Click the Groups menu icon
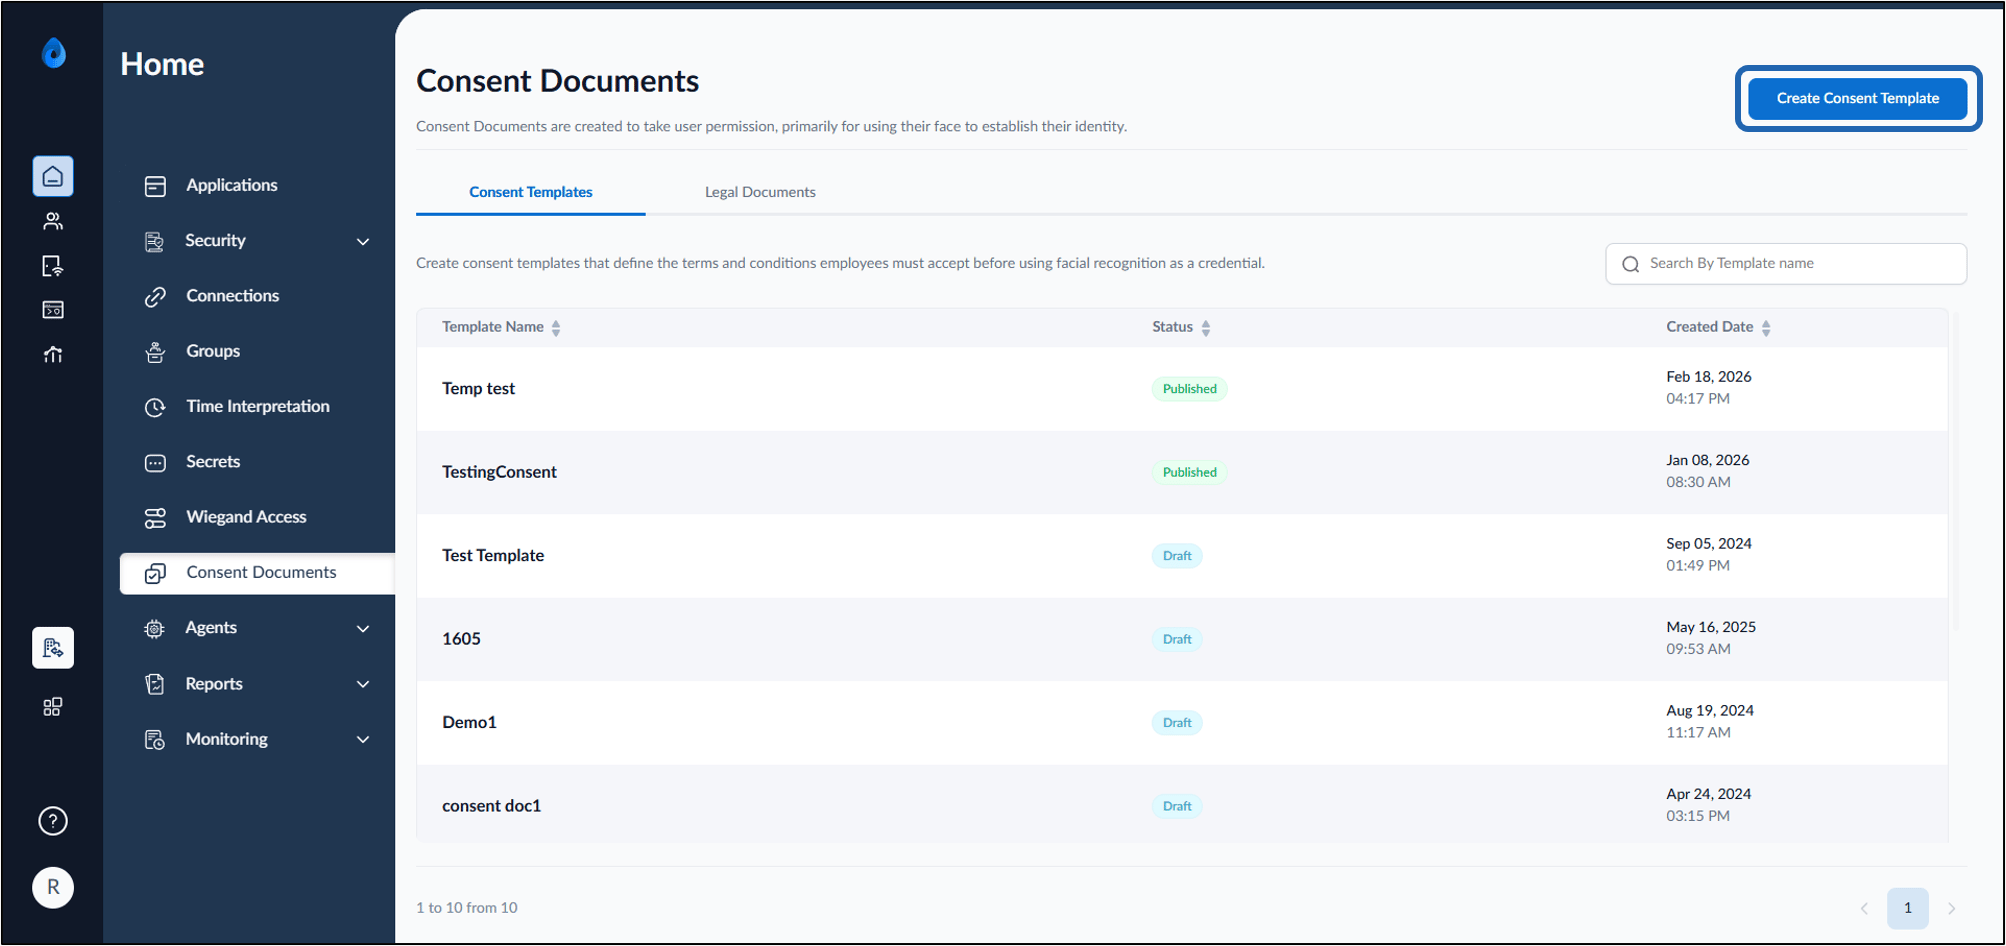The height and width of the screenshot is (946, 2006). click(155, 352)
